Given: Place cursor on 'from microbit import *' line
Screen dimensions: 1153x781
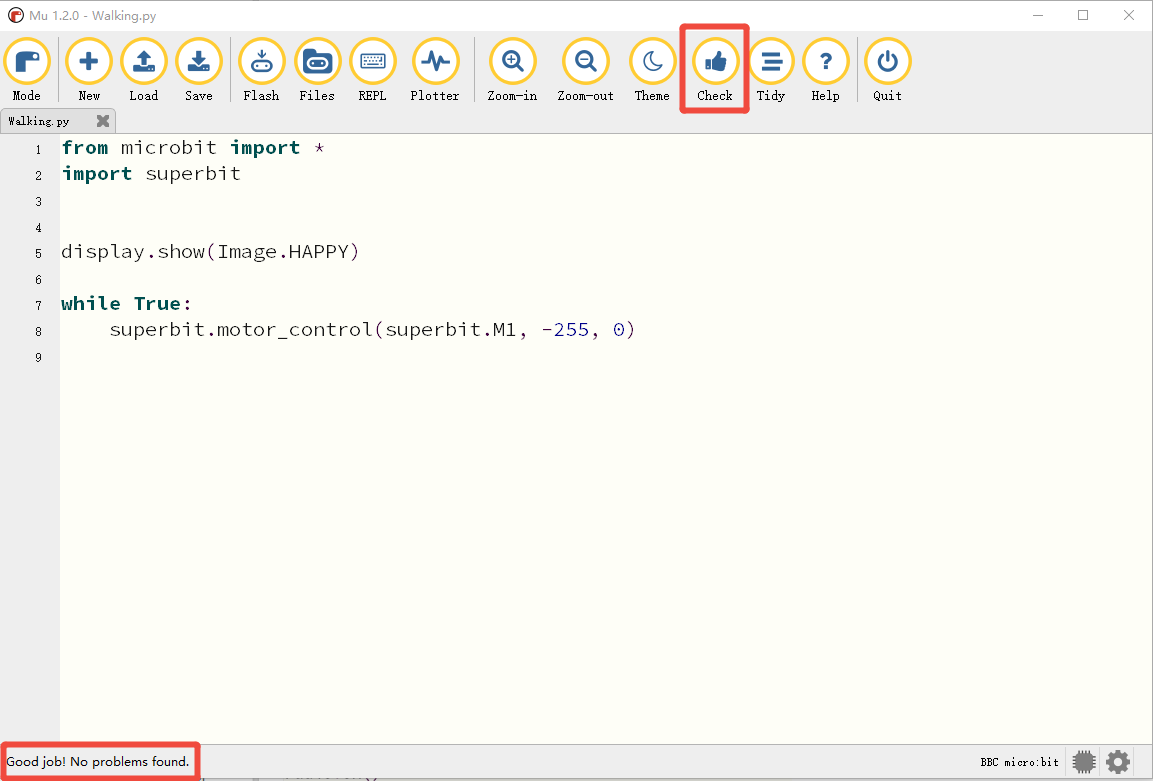Looking at the screenshot, I should pyautogui.click(x=193, y=148).
